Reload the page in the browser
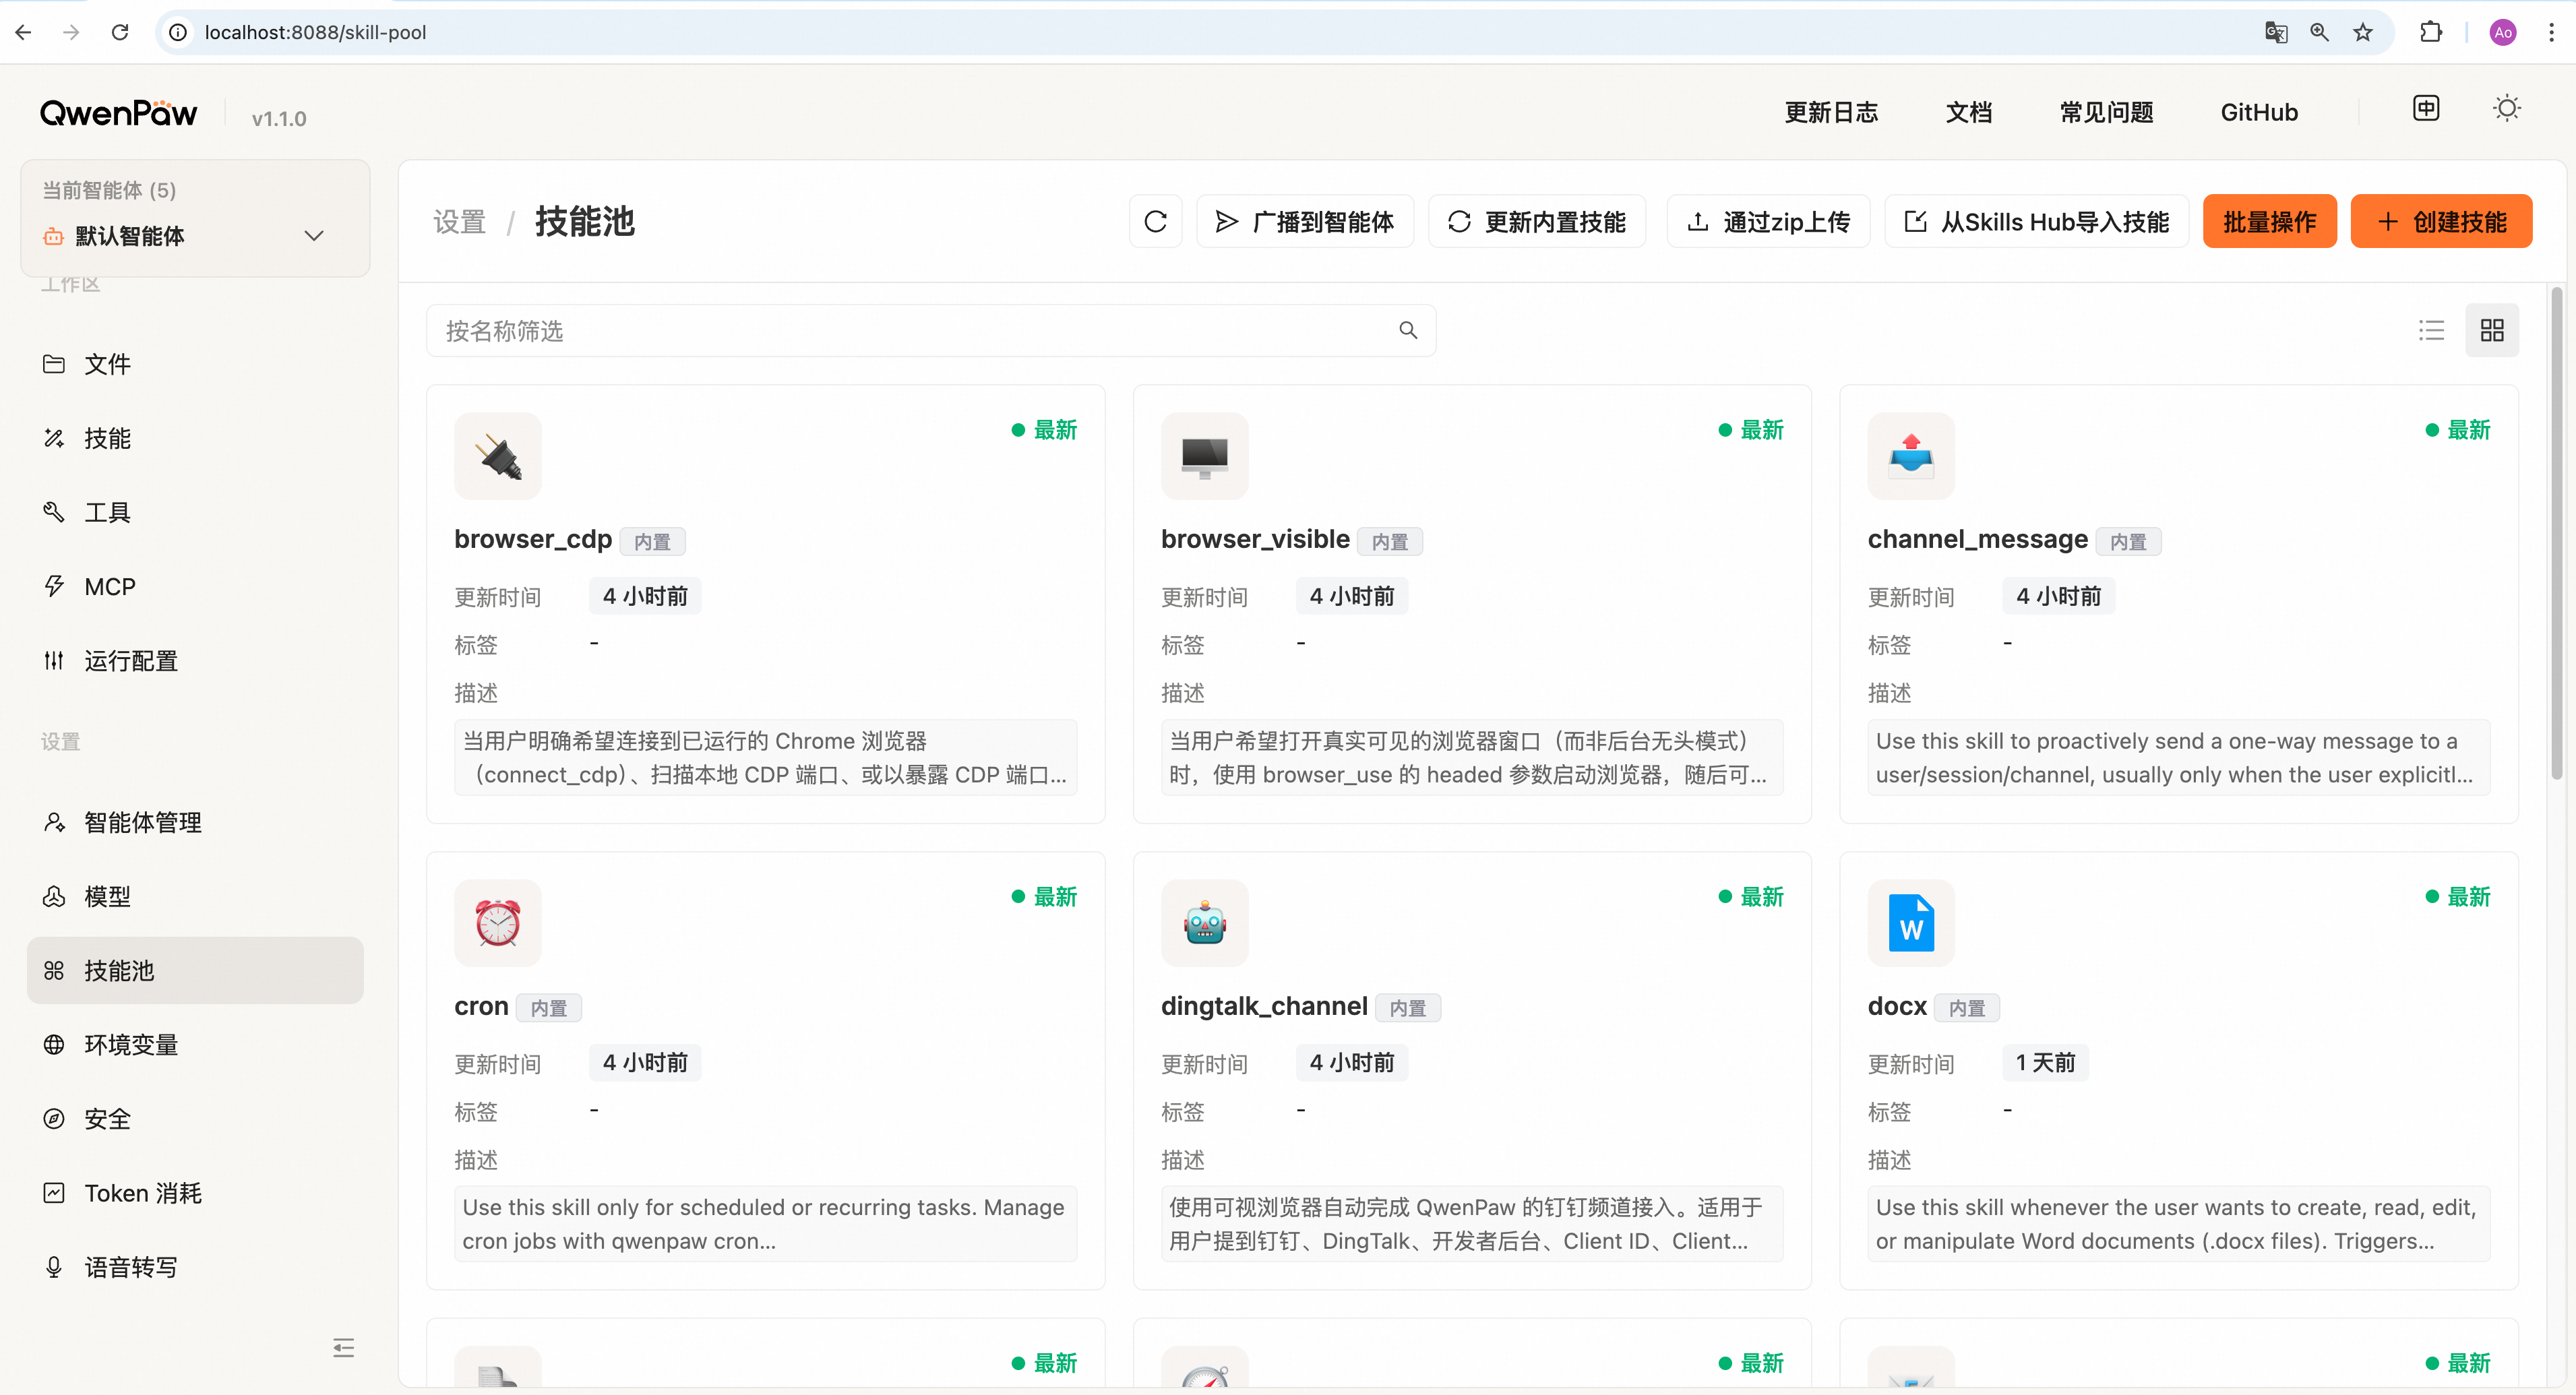The width and height of the screenshot is (2576, 1395). coord(120,32)
